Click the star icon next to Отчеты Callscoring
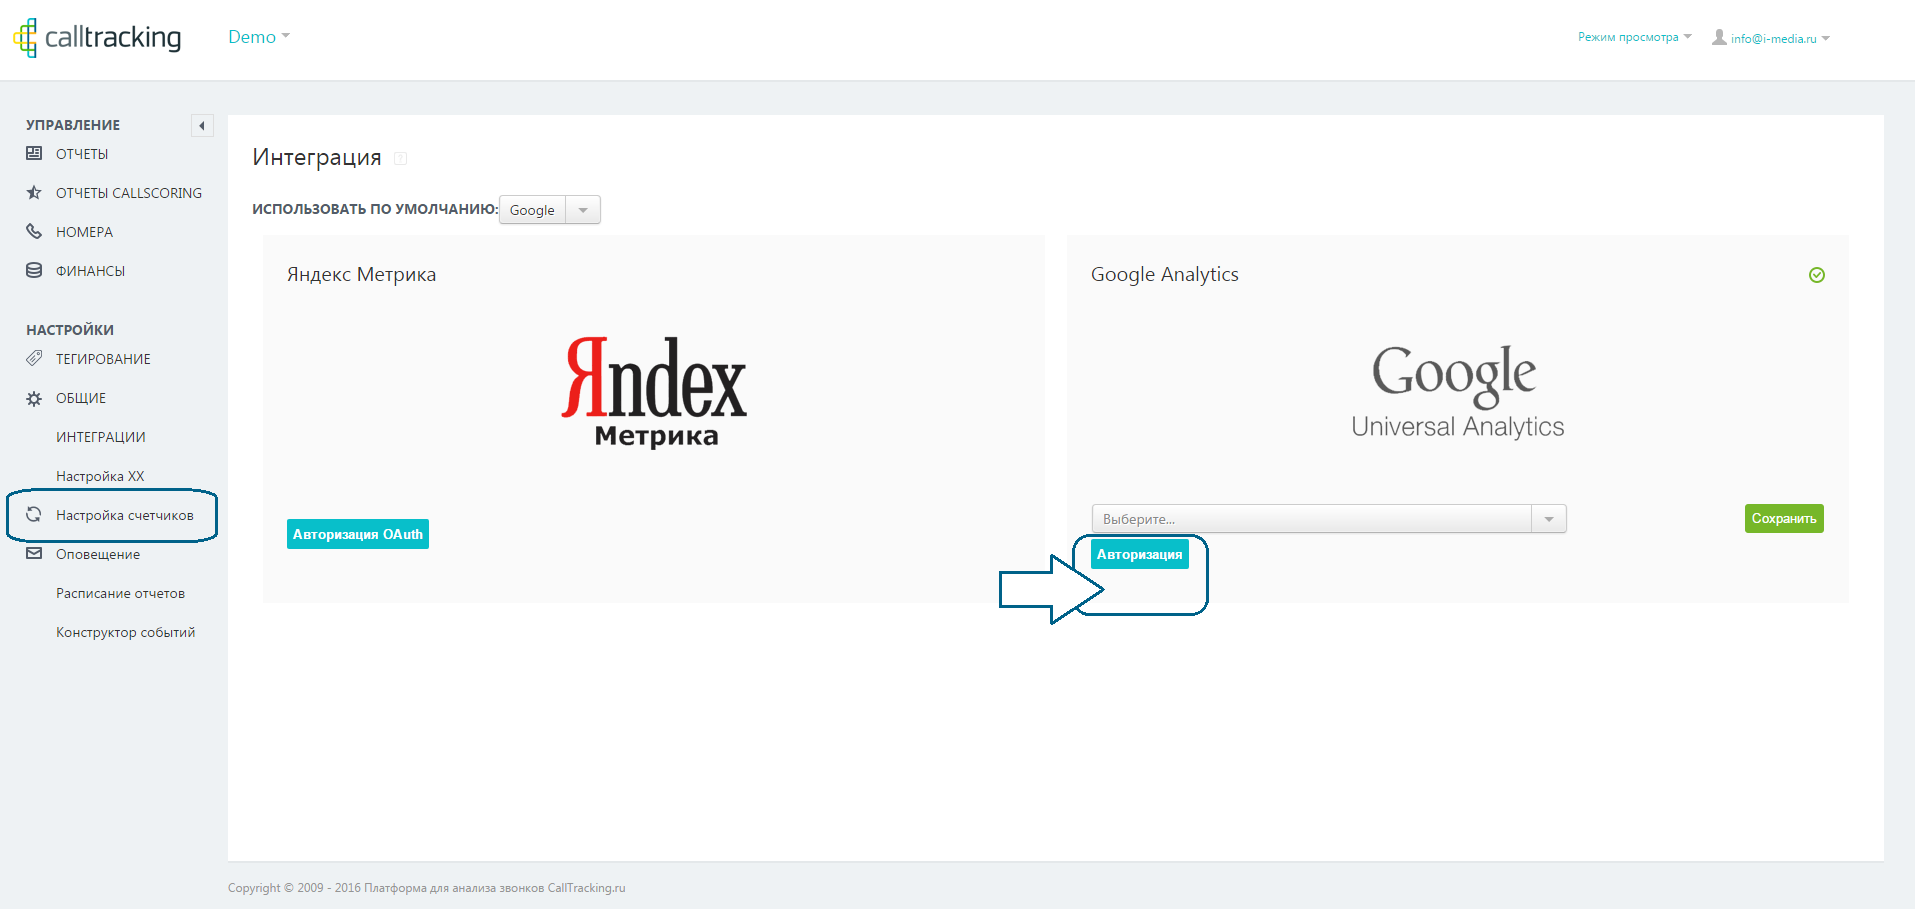Viewport: 1915px width, 909px height. pyautogui.click(x=34, y=192)
